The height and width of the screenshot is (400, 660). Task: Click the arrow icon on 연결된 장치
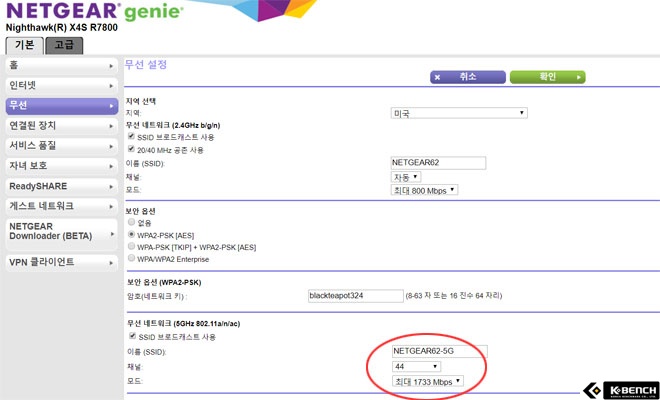pyautogui.click(x=111, y=126)
